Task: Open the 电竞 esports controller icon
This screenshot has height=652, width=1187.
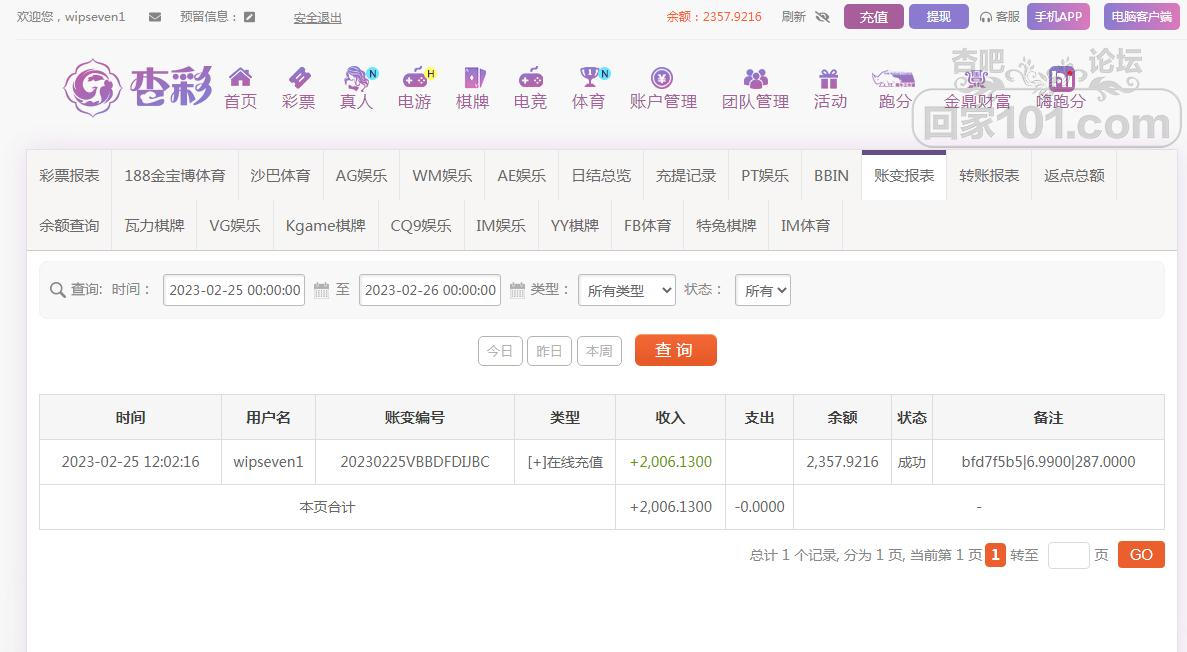Action: (x=530, y=76)
